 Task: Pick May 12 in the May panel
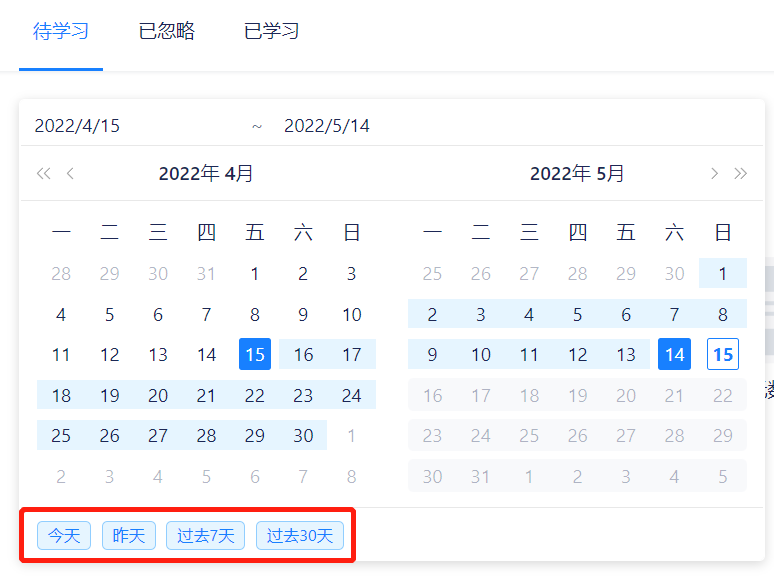click(578, 354)
